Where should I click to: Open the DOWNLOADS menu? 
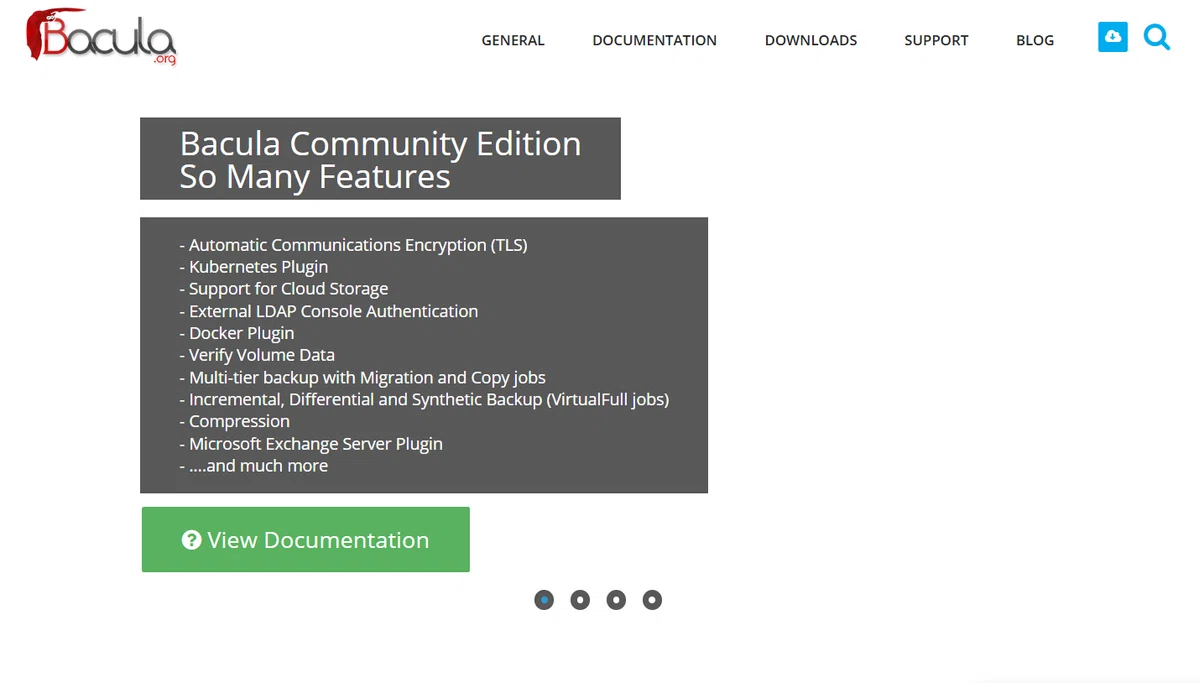[811, 40]
